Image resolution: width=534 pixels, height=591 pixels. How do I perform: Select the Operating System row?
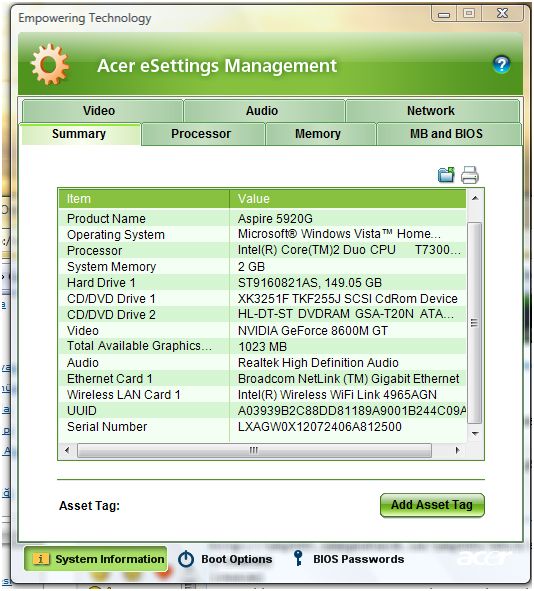[x=262, y=234]
